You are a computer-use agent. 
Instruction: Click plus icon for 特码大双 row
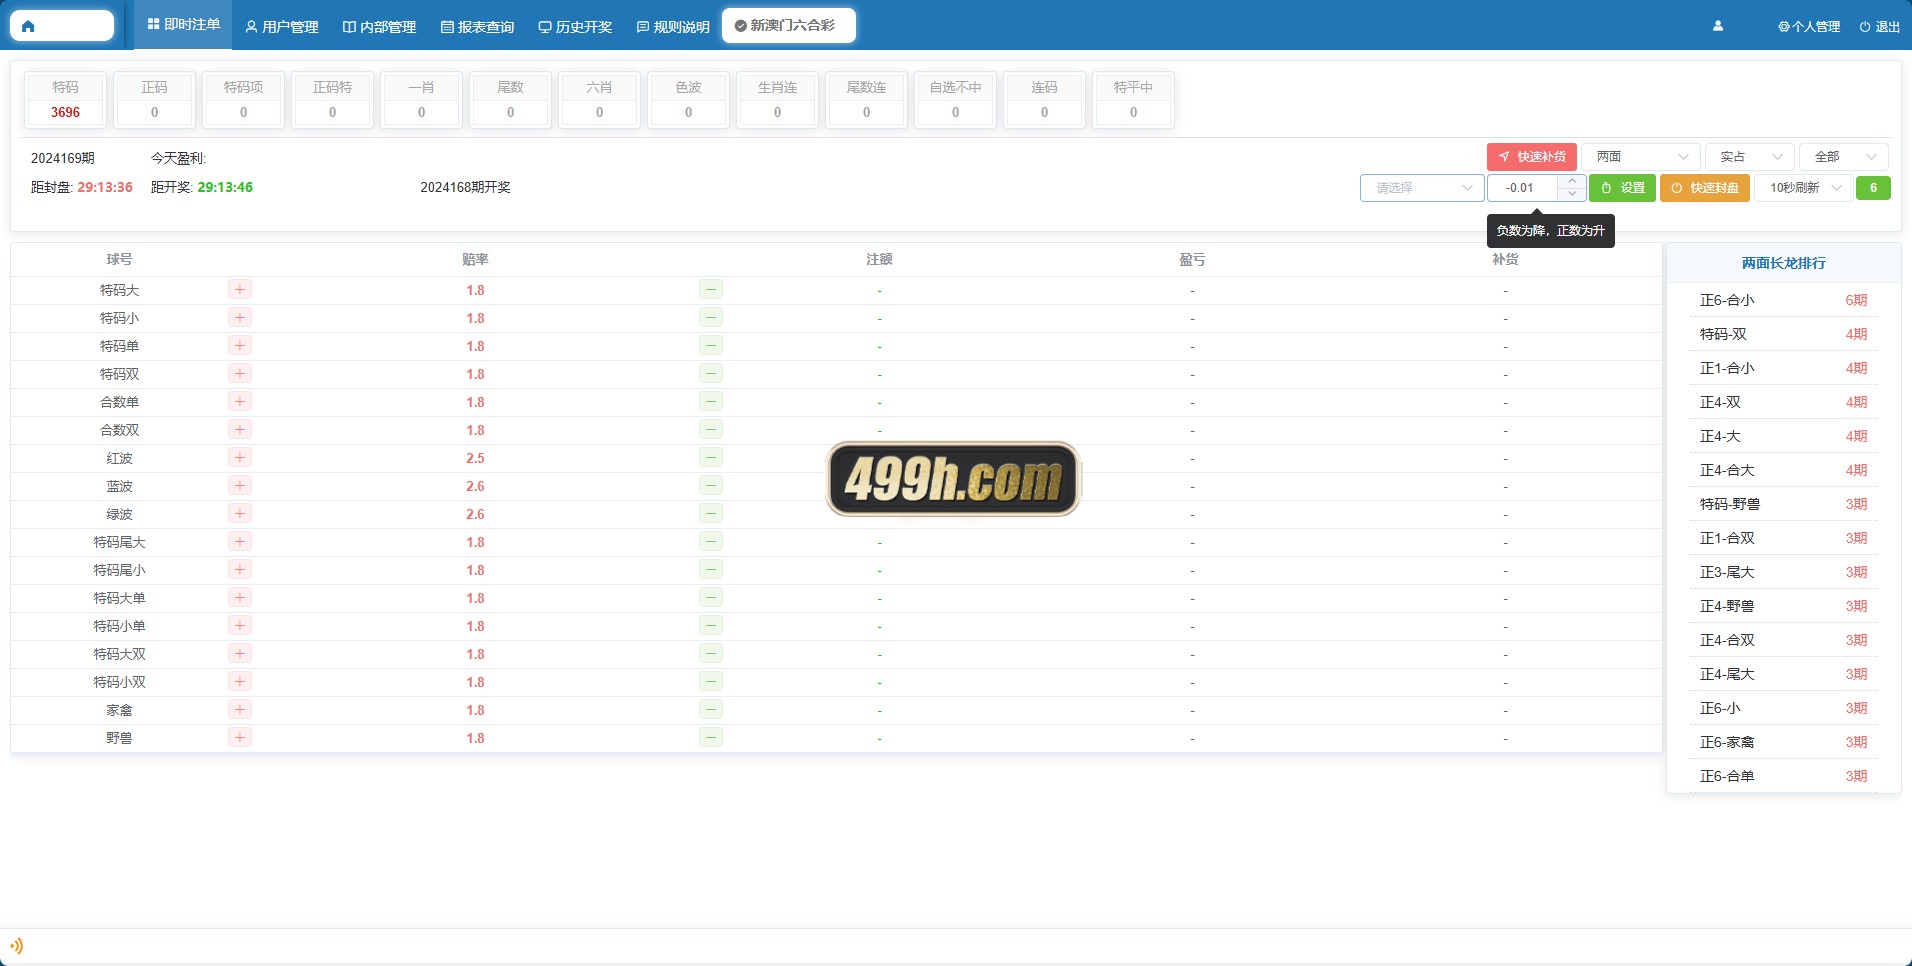pyautogui.click(x=240, y=654)
